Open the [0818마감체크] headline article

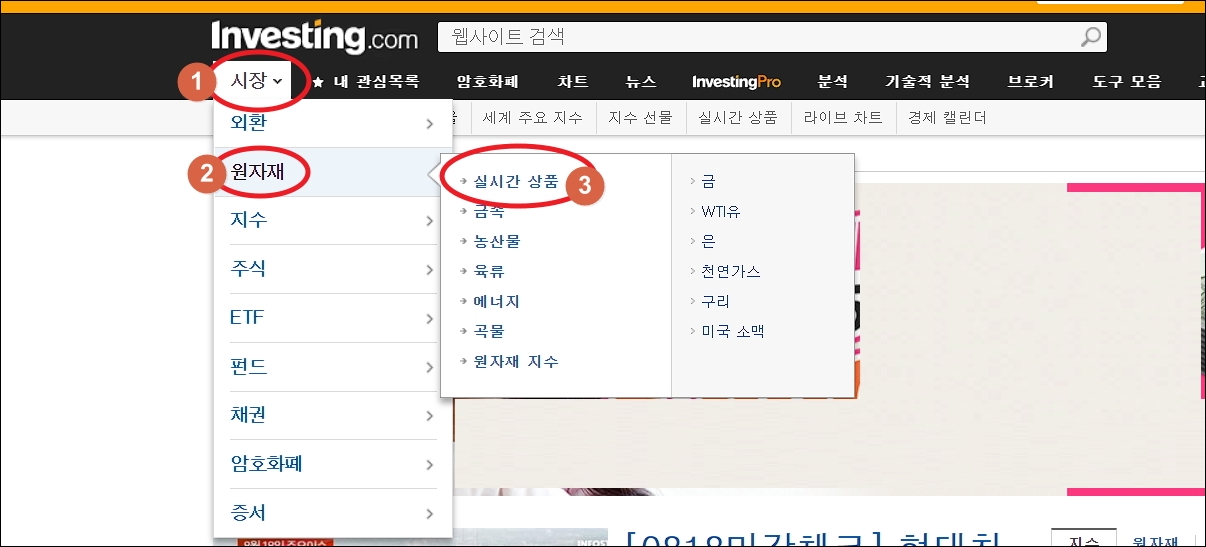pyautogui.click(x=815, y=540)
